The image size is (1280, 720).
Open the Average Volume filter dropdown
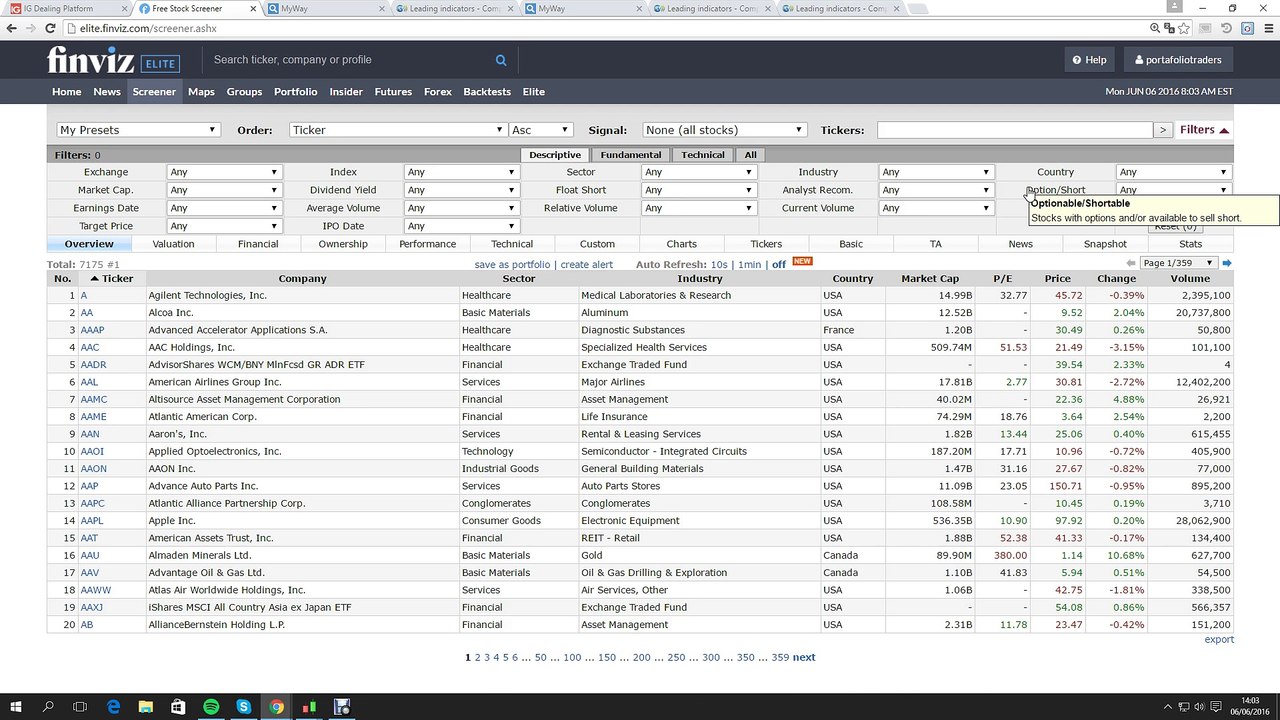(461, 208)
